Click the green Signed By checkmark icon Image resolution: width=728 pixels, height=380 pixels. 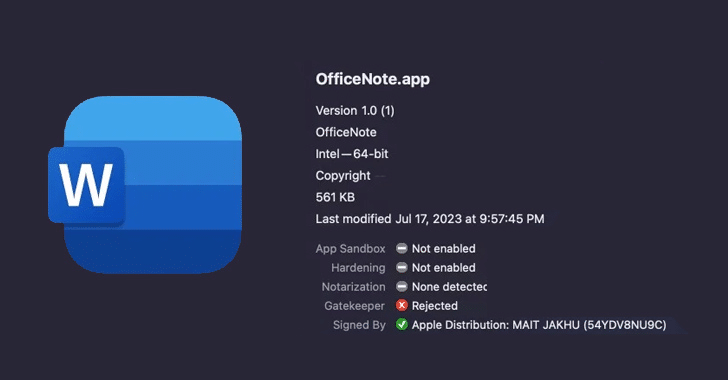(402, 325)
